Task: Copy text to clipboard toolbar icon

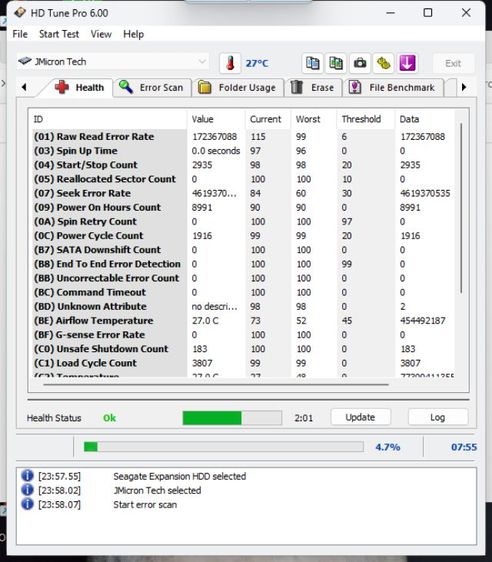Action: click(312, 63)
